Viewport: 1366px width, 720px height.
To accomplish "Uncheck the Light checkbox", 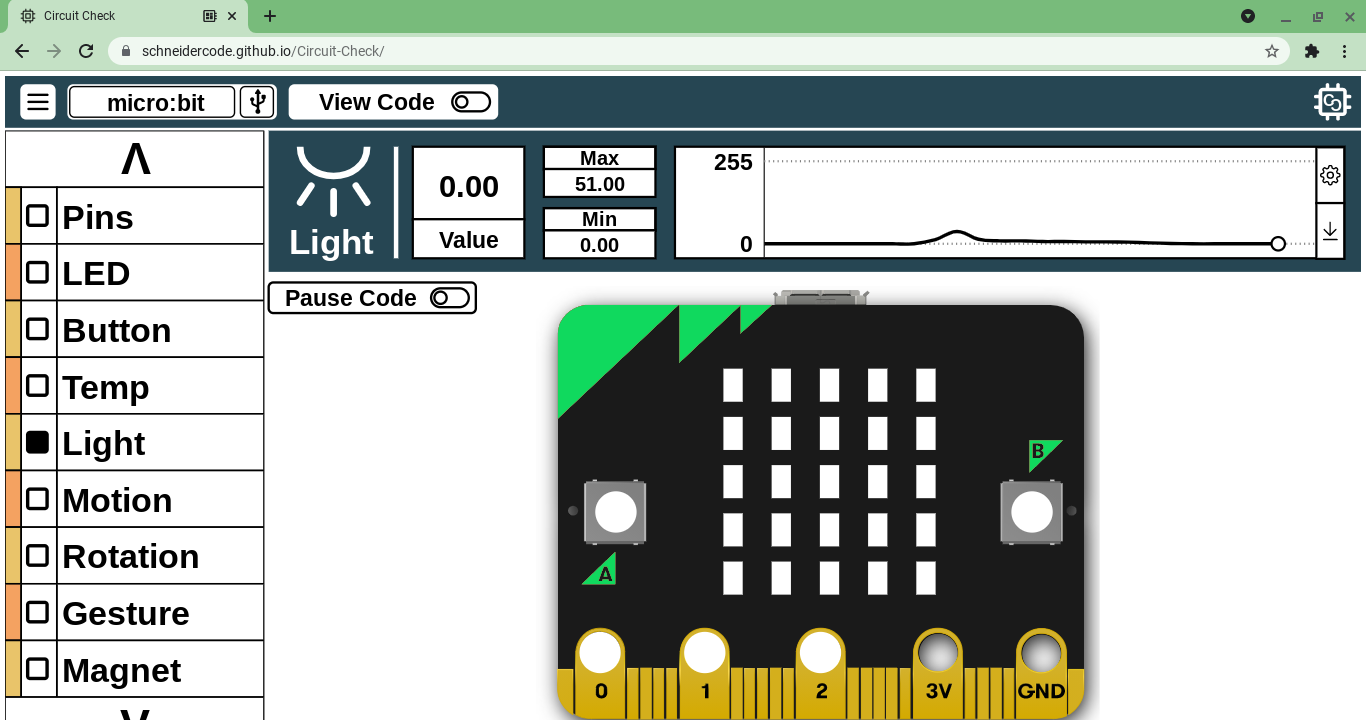I will (38, 442).
